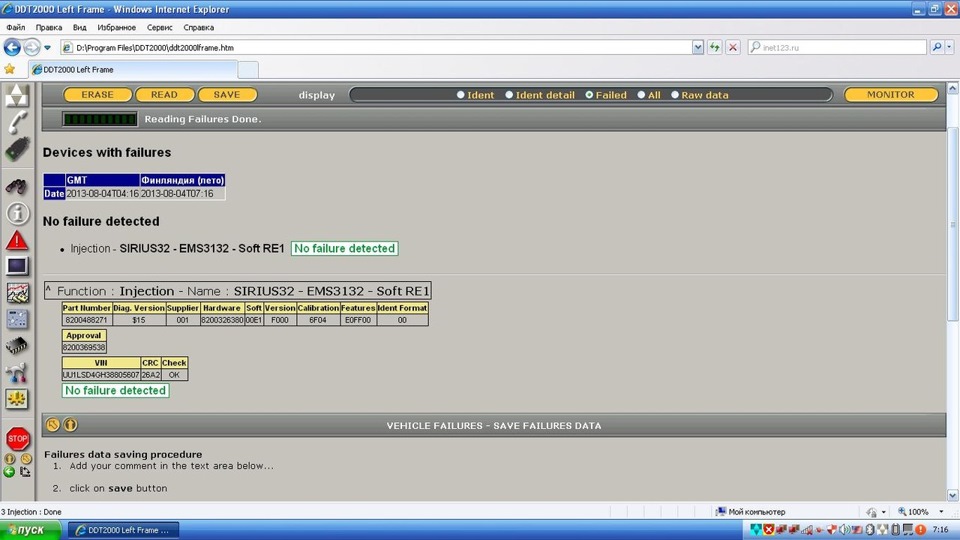Screen dimensions: 960x540
Task: Select the All display radio button
Action: click(641, 95)
